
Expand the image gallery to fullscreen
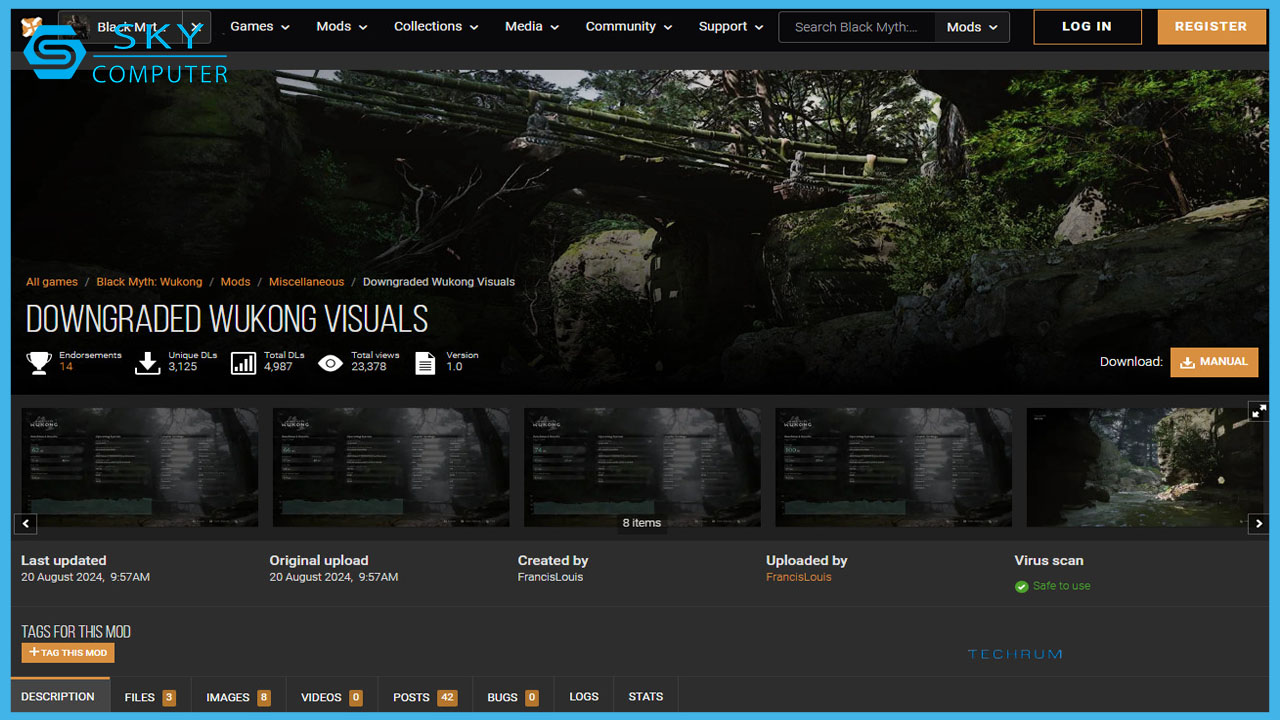1259,411
